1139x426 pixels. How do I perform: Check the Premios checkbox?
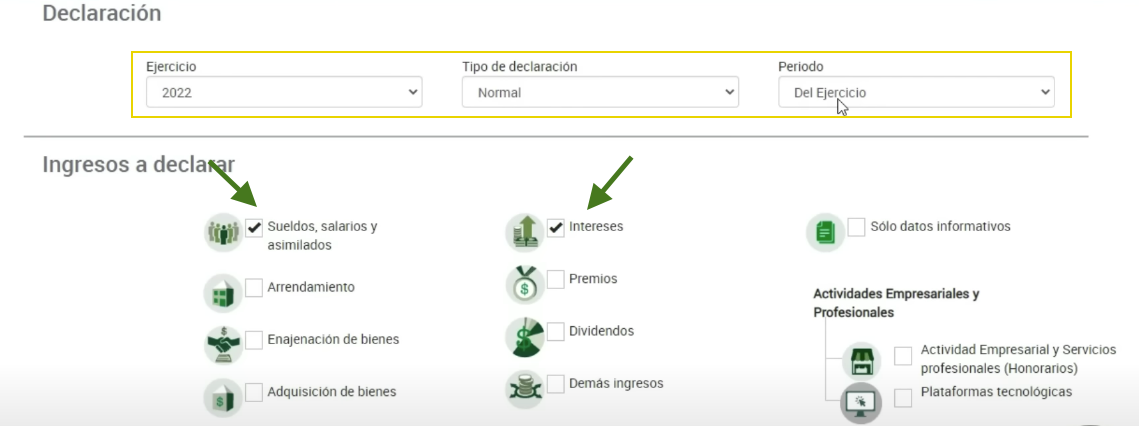coord(556,279)
